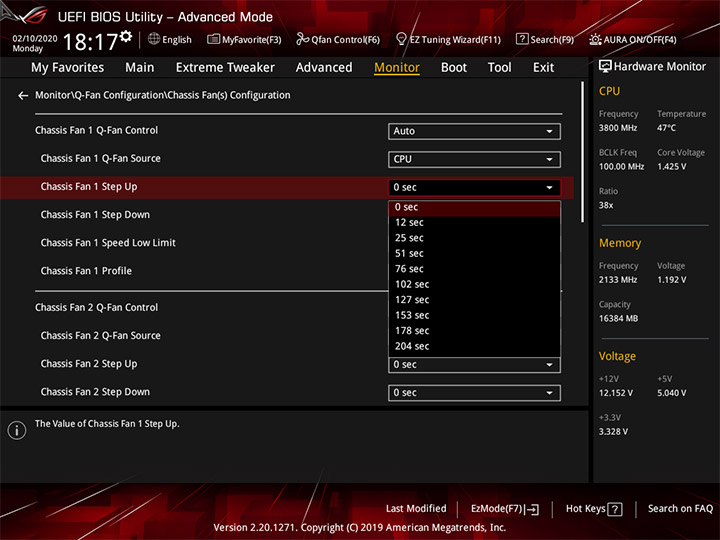Choose 127 sec option
720x540 pixels.
pyautogui.click(x=474, y=300)
